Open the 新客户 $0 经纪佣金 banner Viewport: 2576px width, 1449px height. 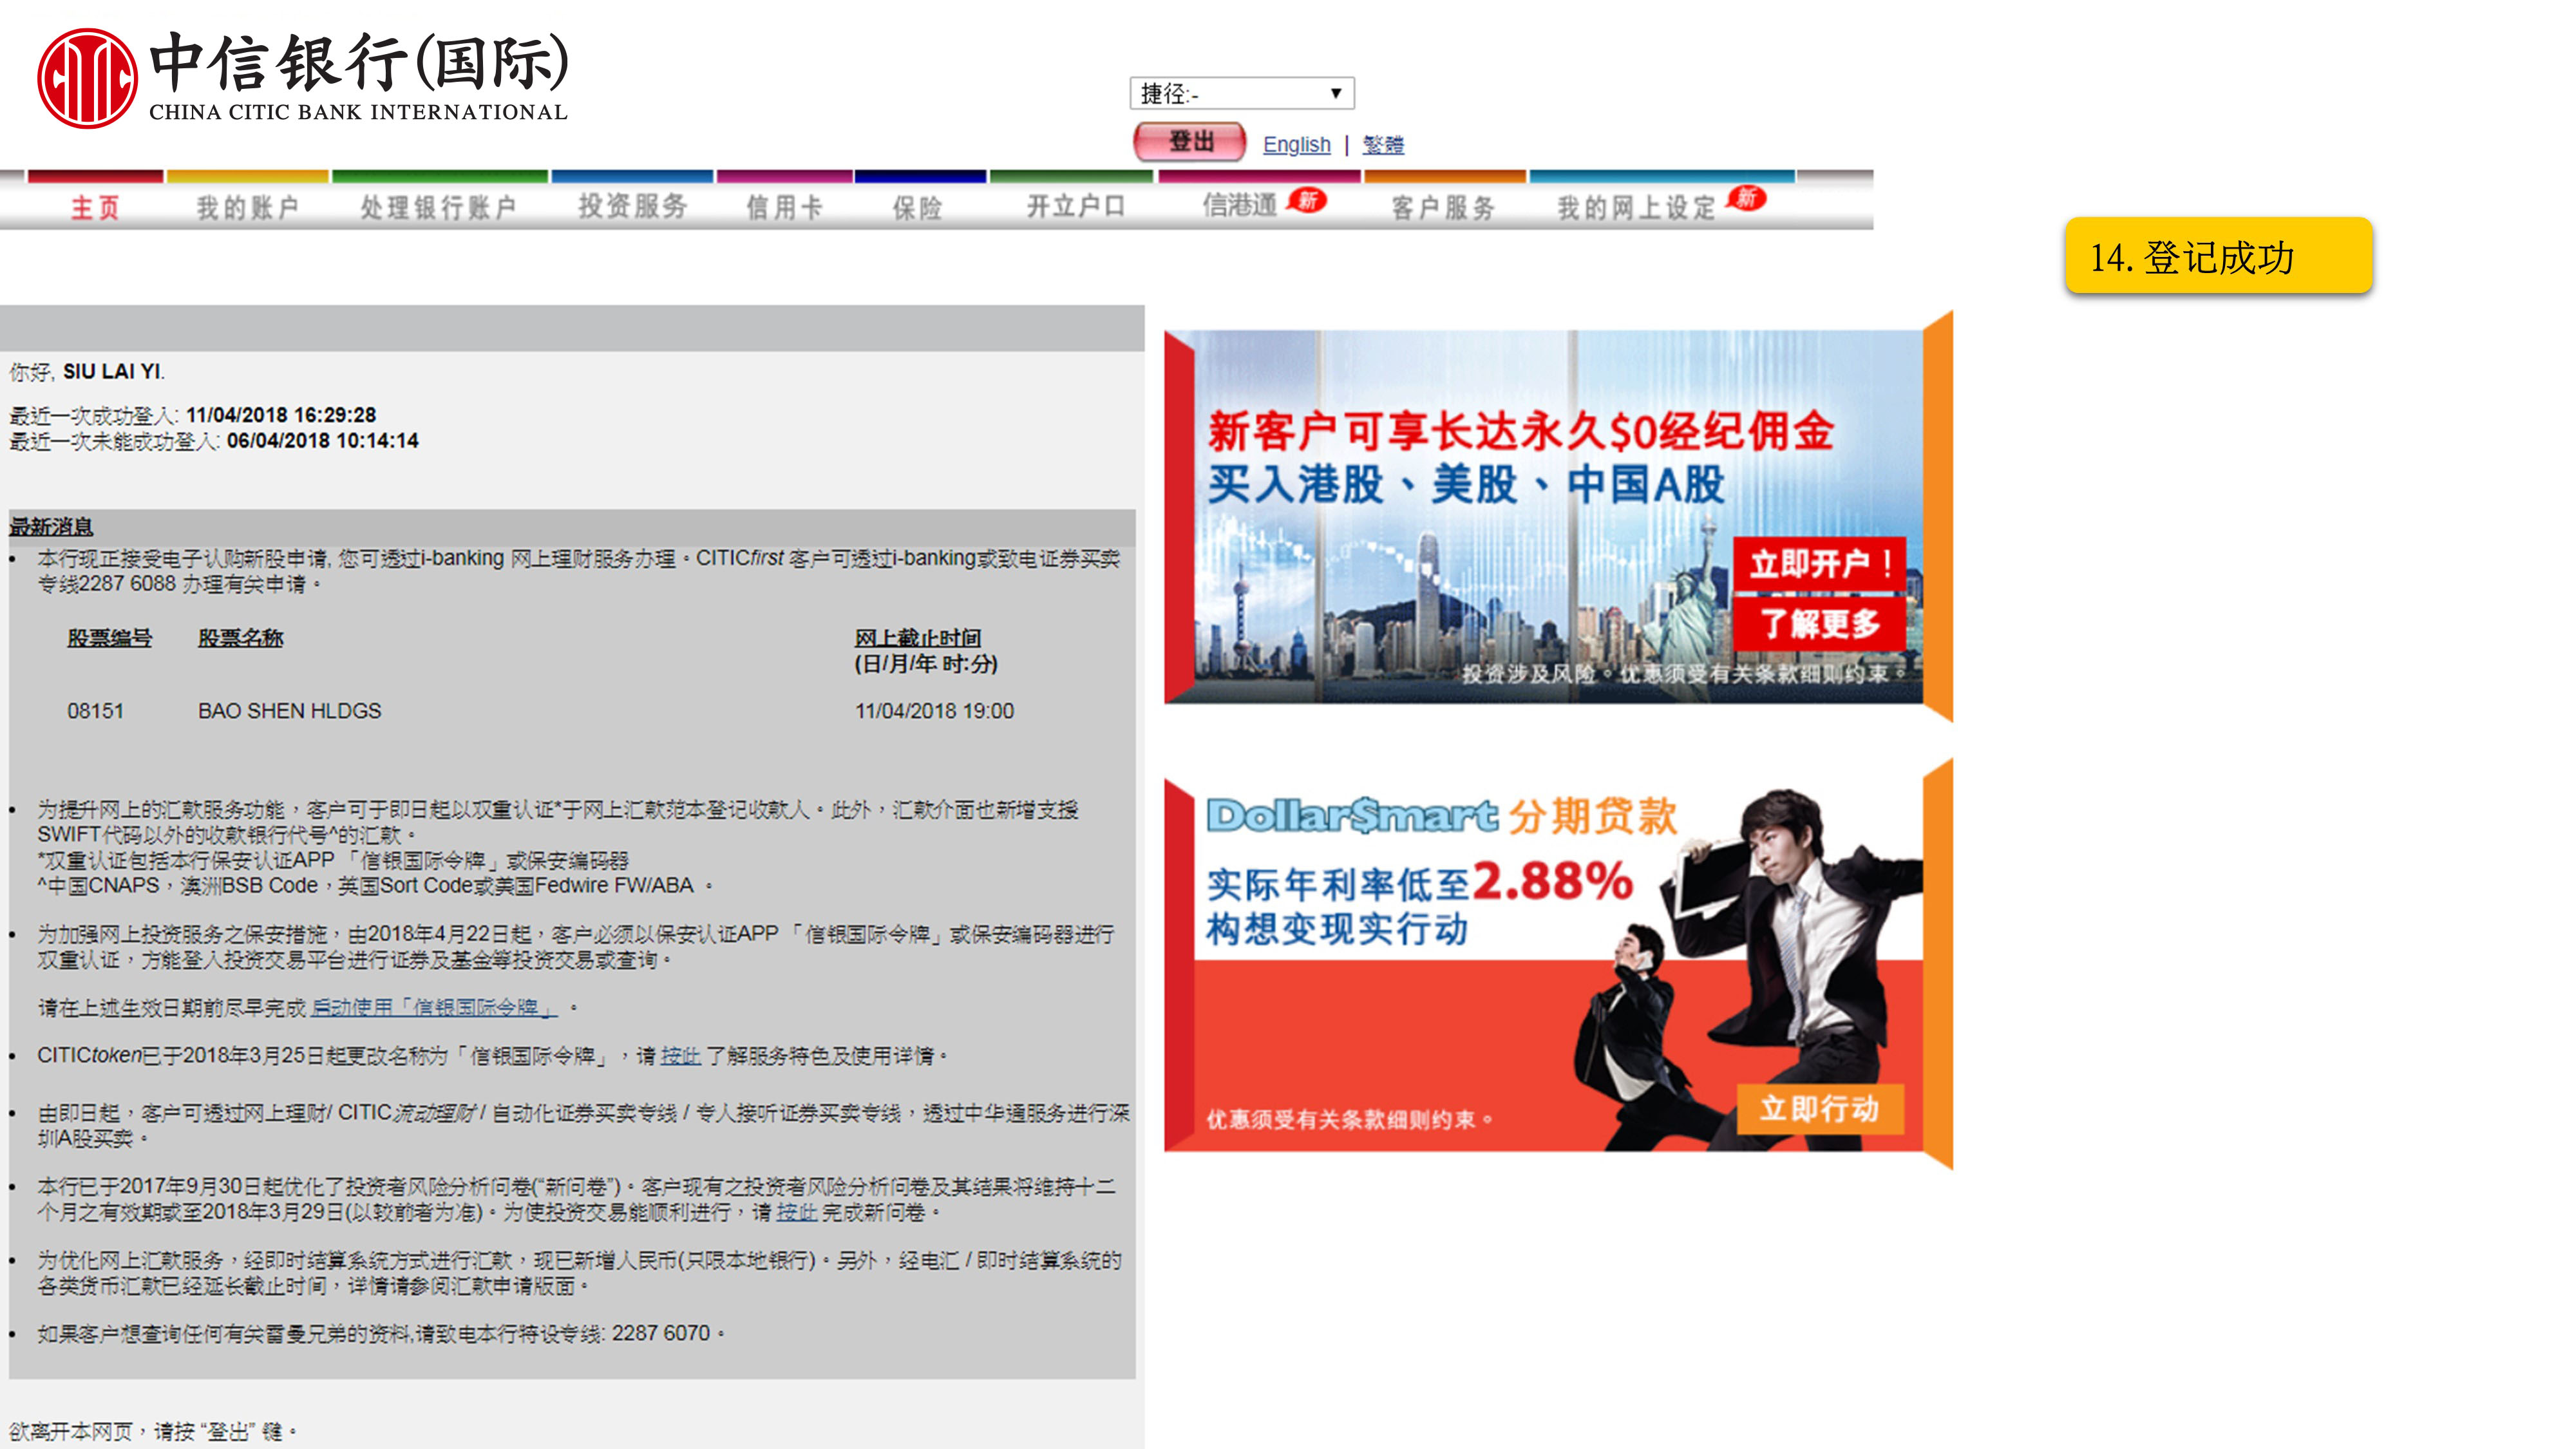(1557, 516)
